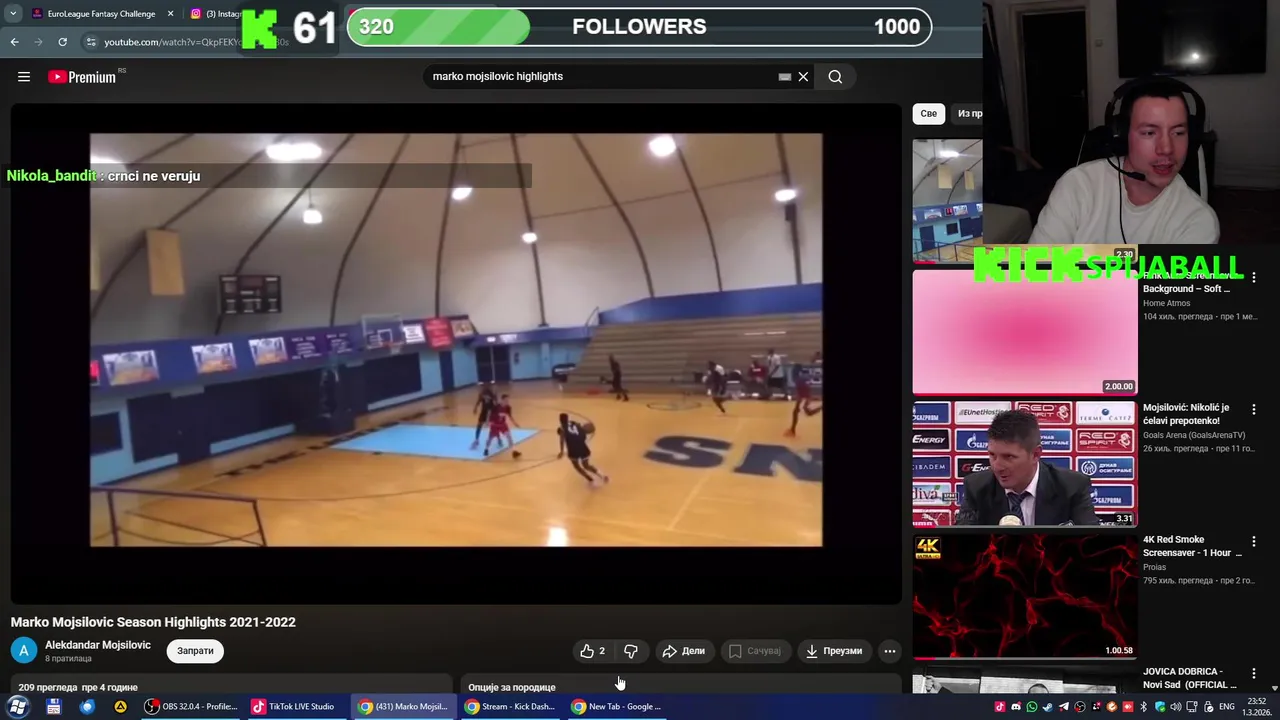1280x720 pixels.
Task: Close the EuroLeague Fantasy Challenge tab
Action: coord(170,14)
